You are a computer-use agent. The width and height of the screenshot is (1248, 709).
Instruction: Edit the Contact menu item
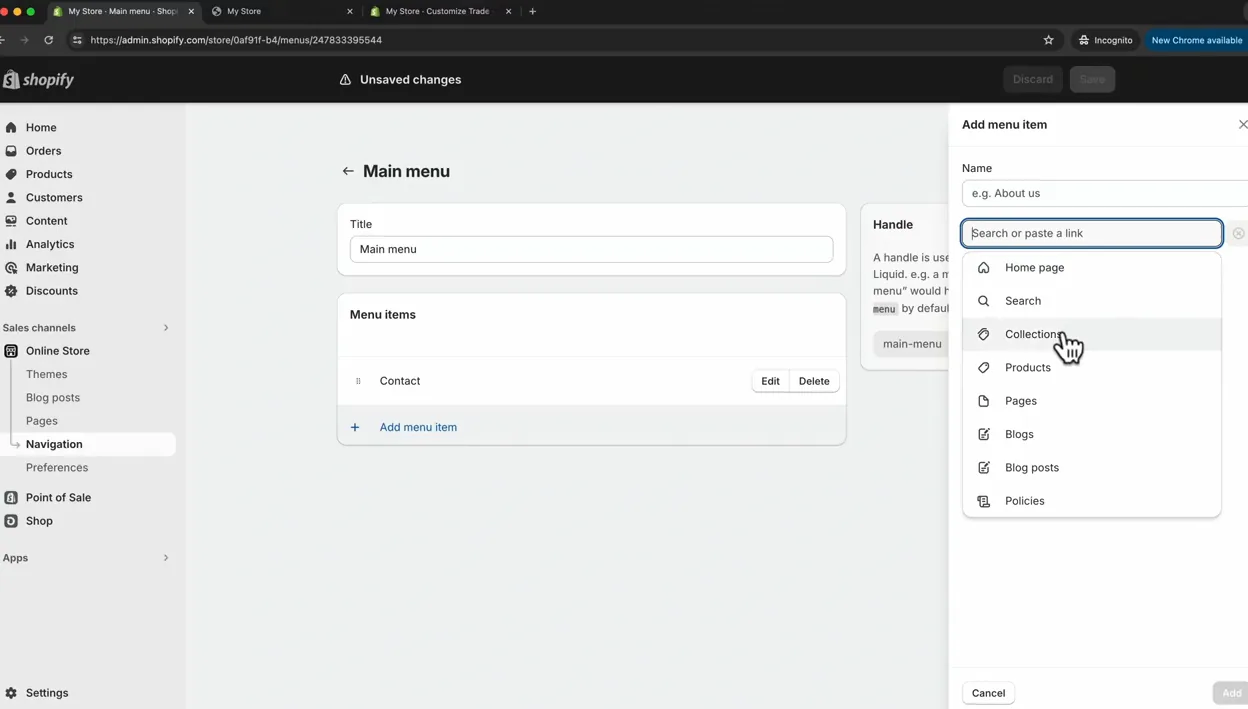pyautogui.click(x=770, y=381)
